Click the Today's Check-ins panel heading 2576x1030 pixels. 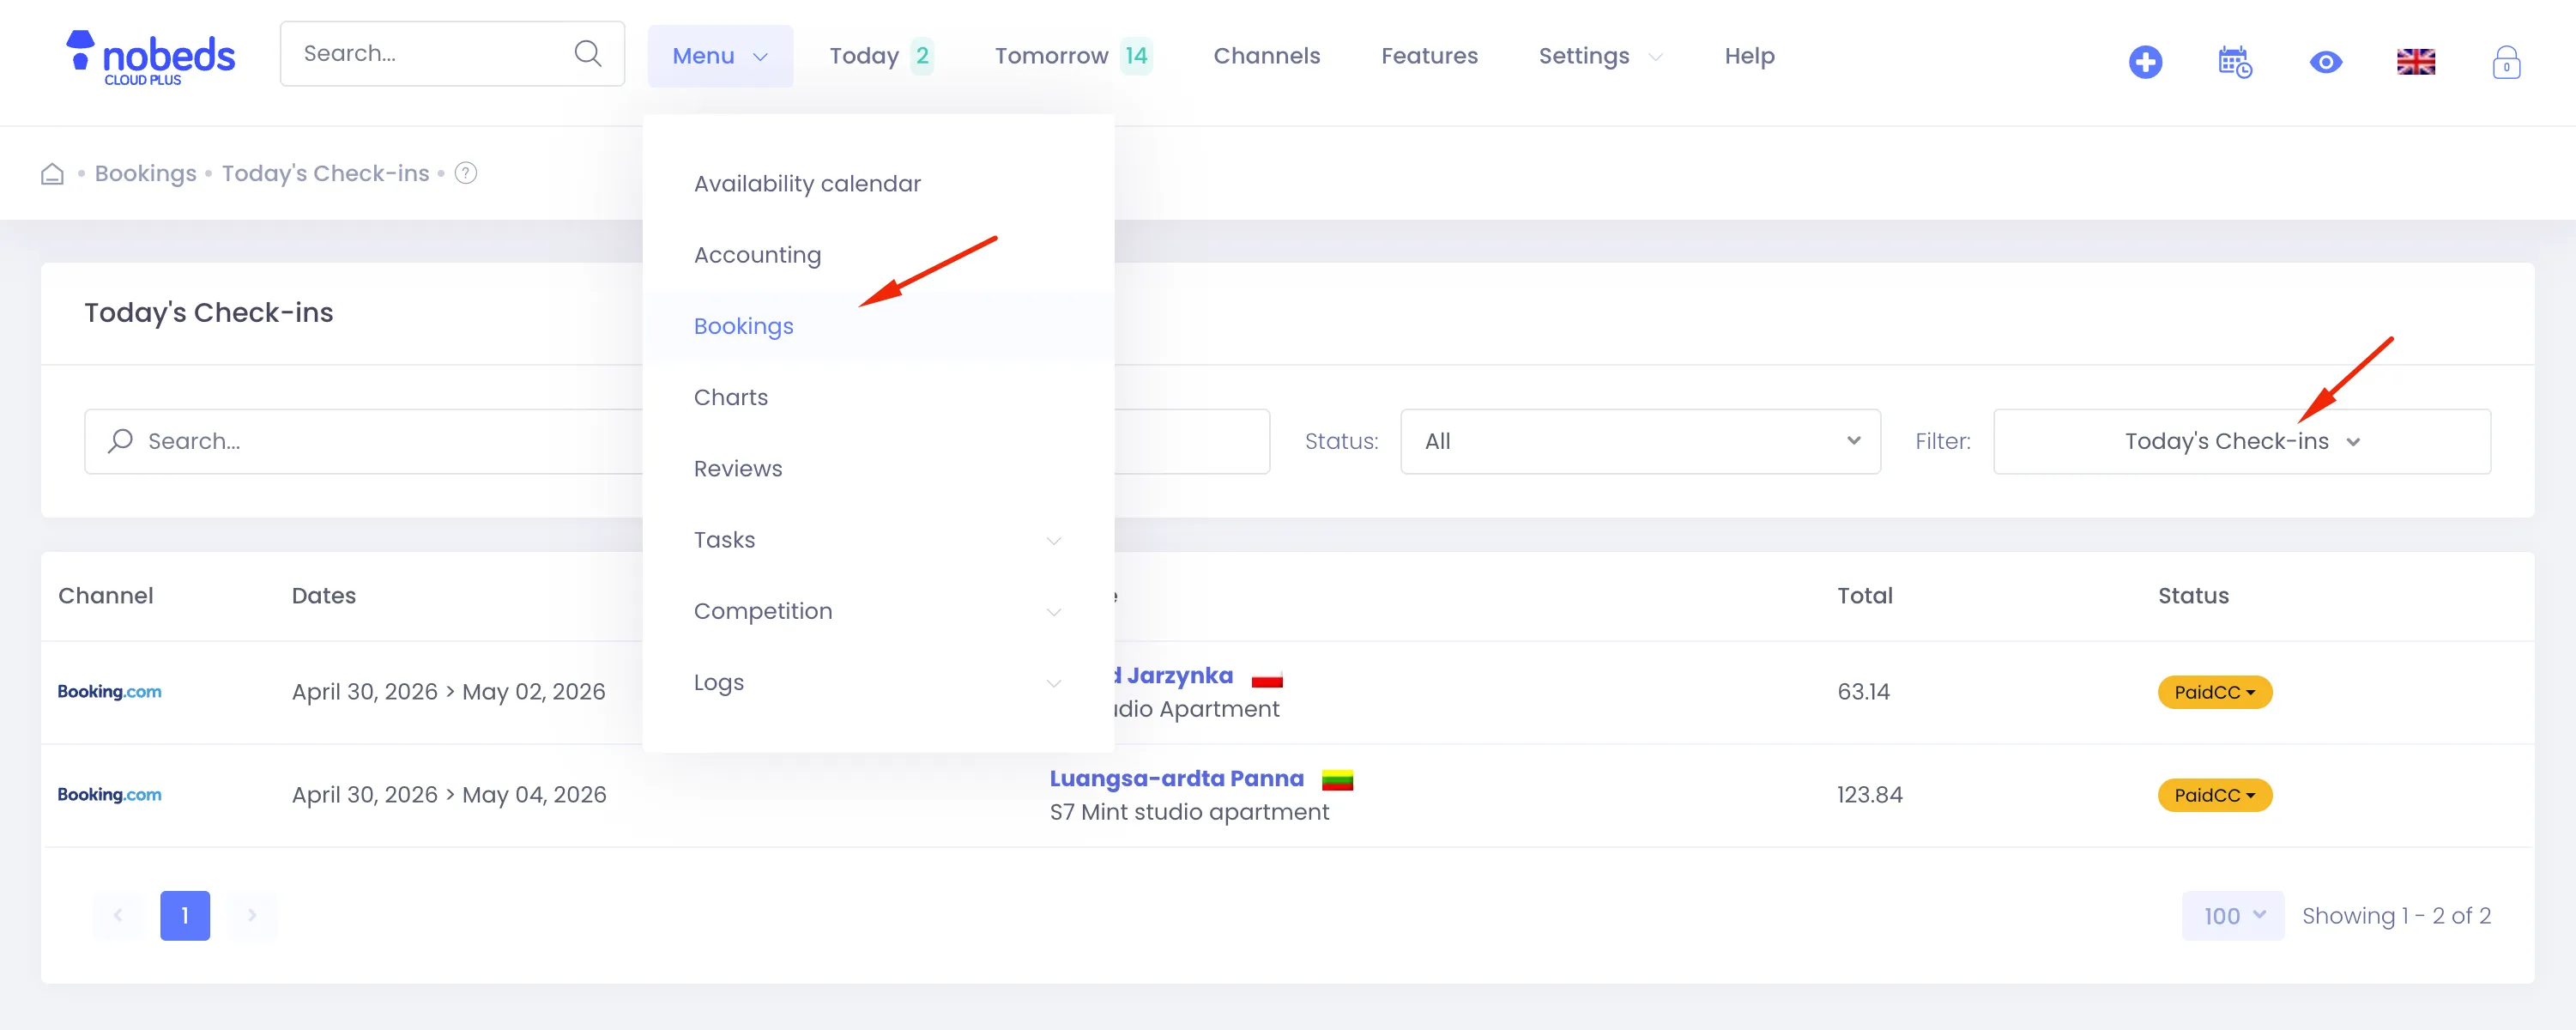pyautogui.click(x=208, y=313)
